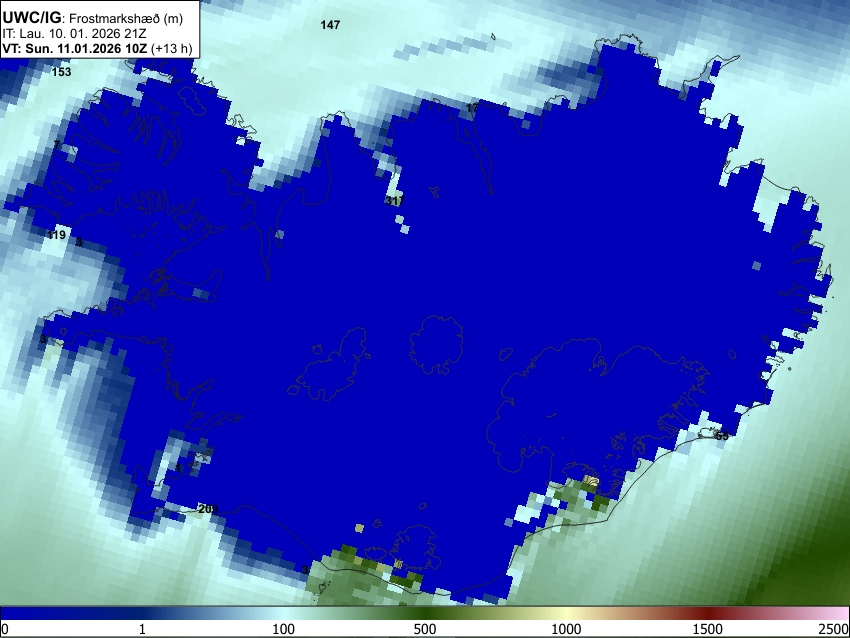Click the 'VT: Sun. 11.01.2026 10Z' line

point(97,48)
